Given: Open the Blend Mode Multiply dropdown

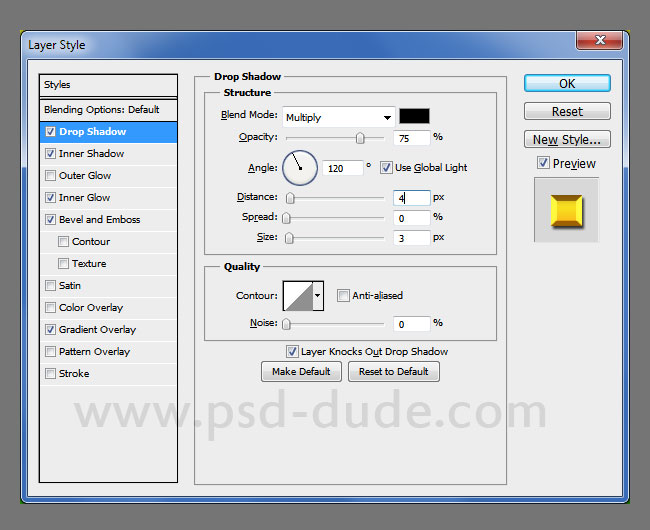Looking at the screenshot, I should (339, 117).
